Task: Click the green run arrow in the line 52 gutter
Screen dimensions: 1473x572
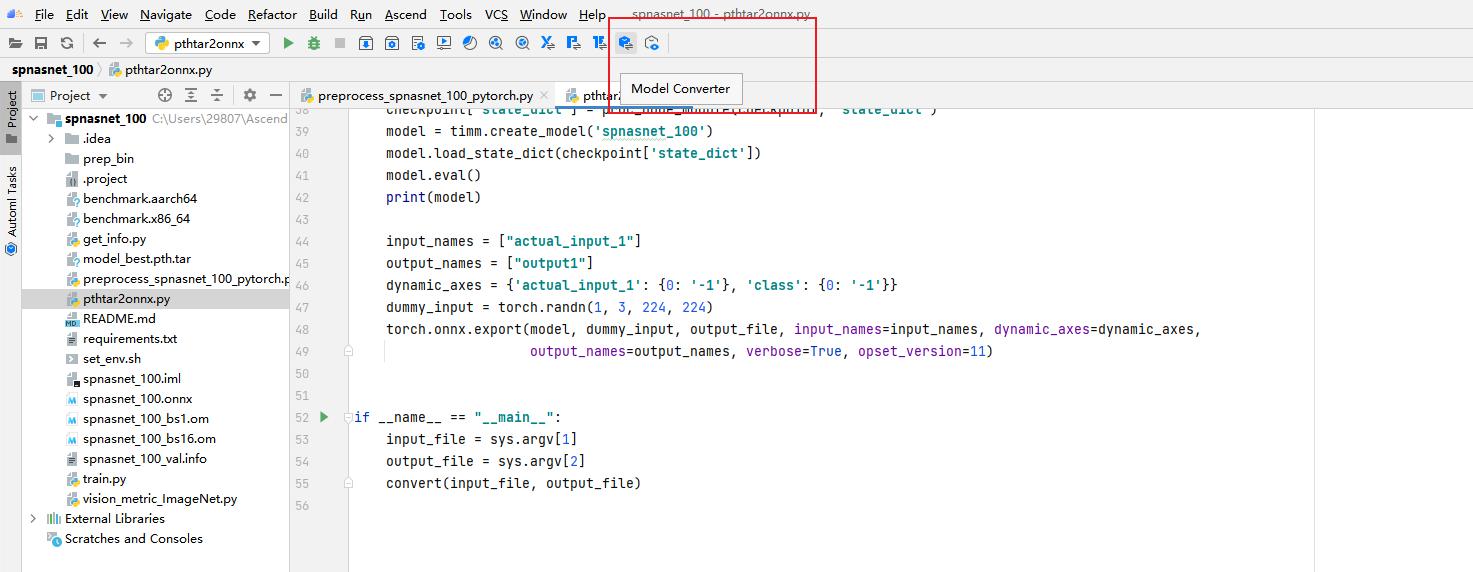Action: 324,417
